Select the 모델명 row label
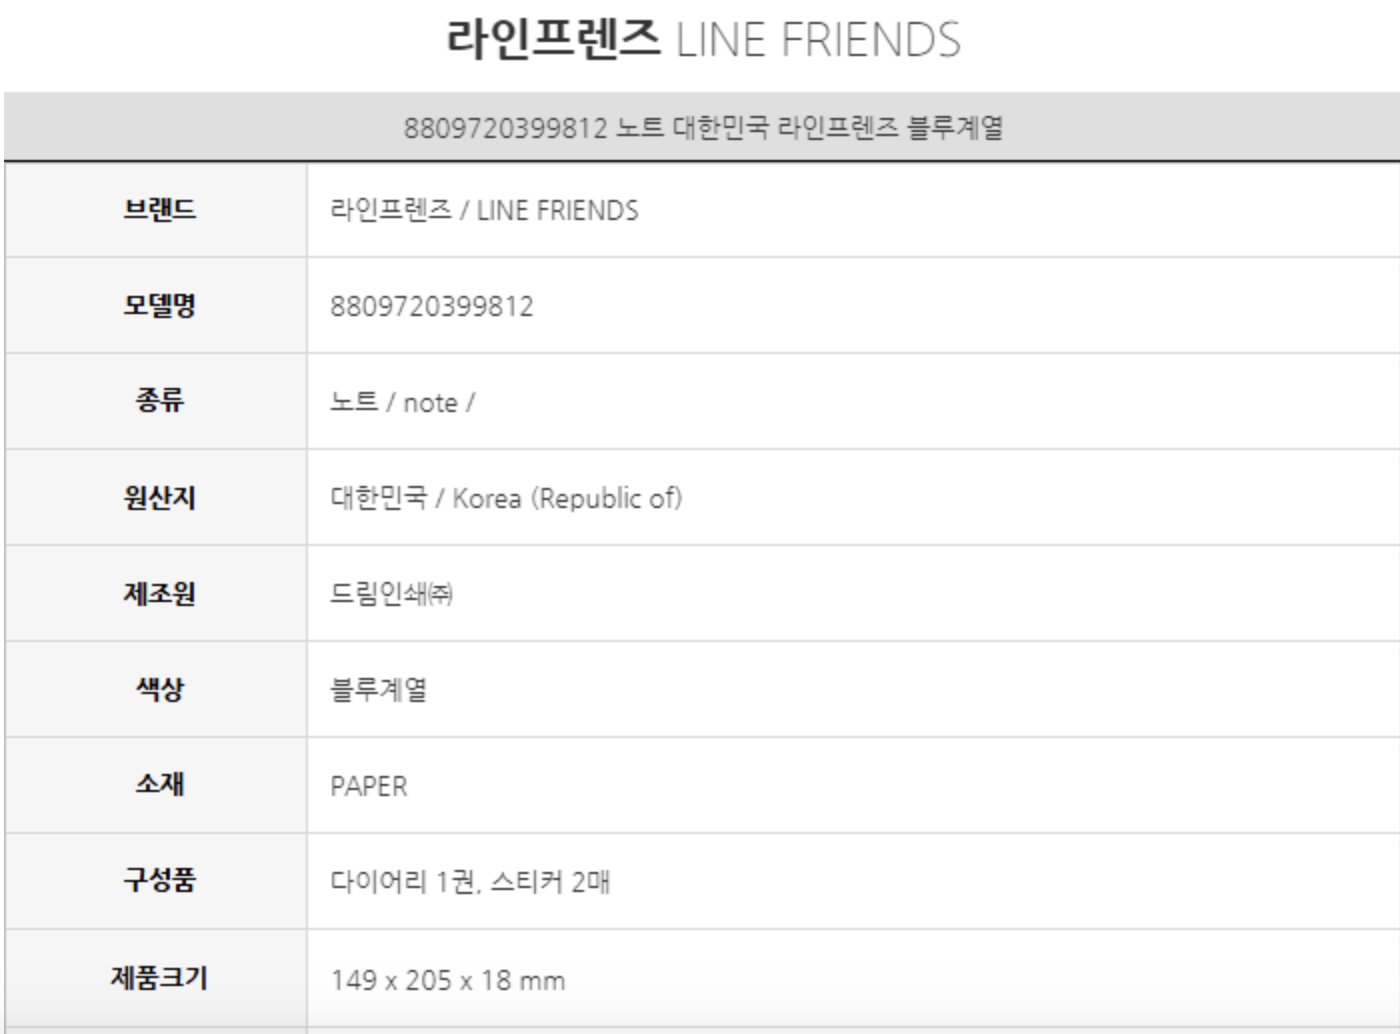1400x1034 pixels. click(159, 305)
